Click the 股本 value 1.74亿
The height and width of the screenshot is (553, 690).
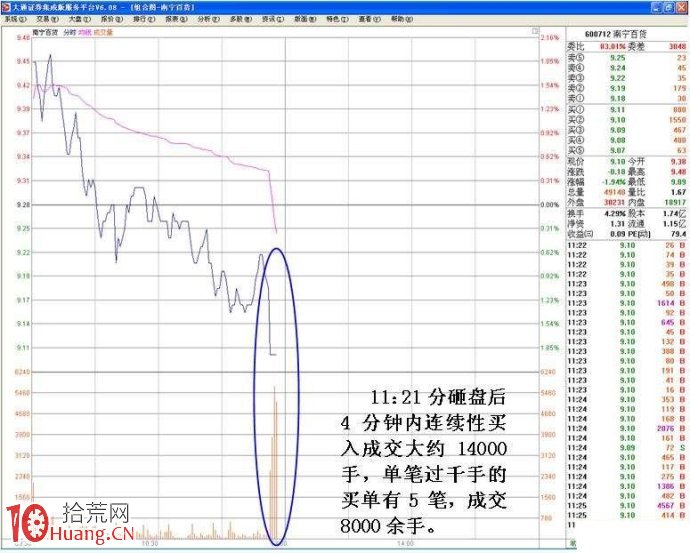click(674, 213)
